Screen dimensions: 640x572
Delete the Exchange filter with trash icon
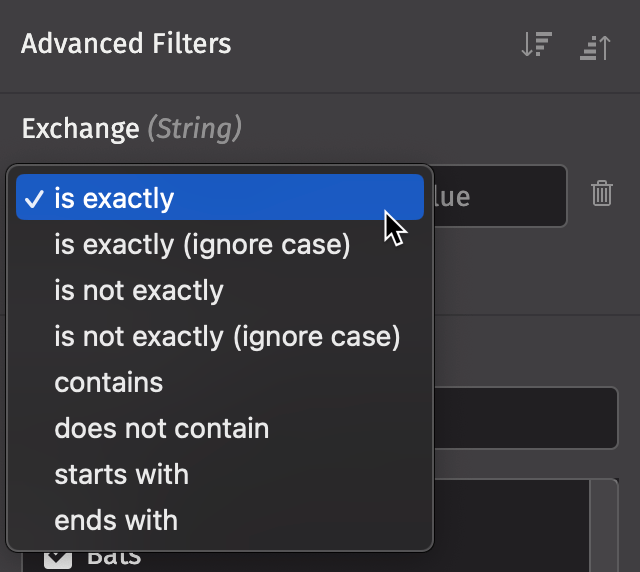coord(601,194)
